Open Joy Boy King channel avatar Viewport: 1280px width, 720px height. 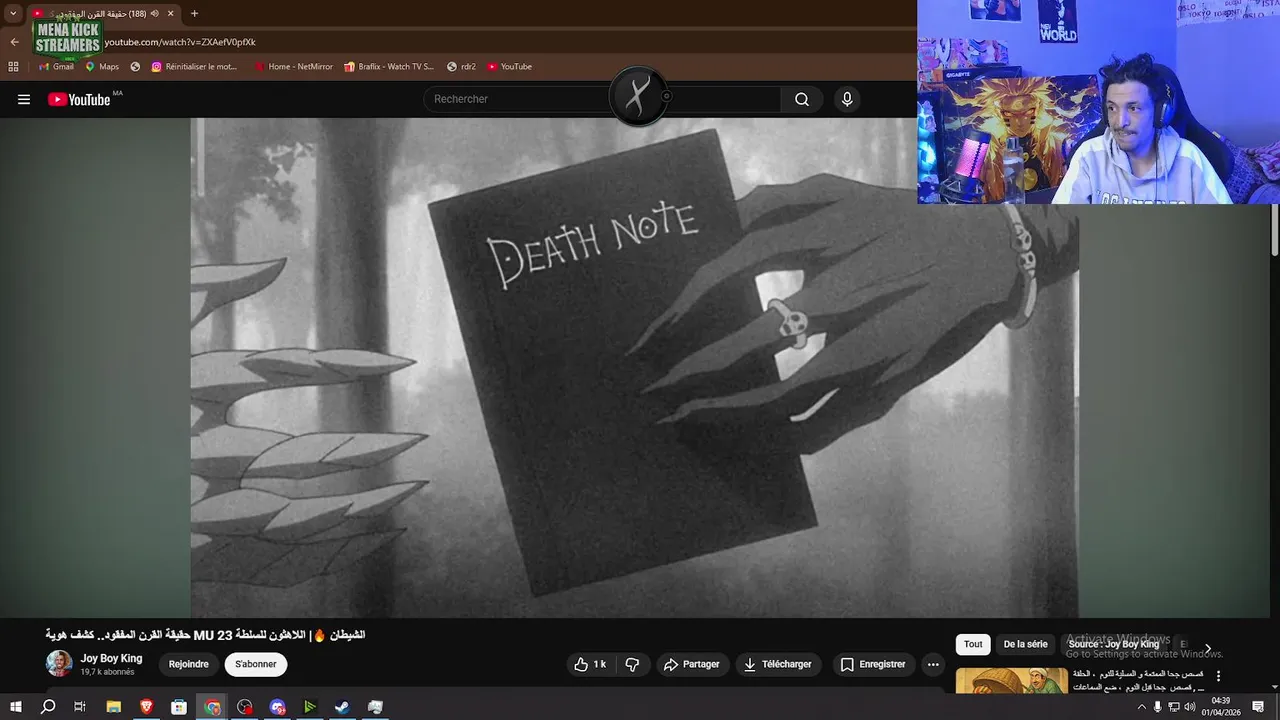tap(59, 664)
